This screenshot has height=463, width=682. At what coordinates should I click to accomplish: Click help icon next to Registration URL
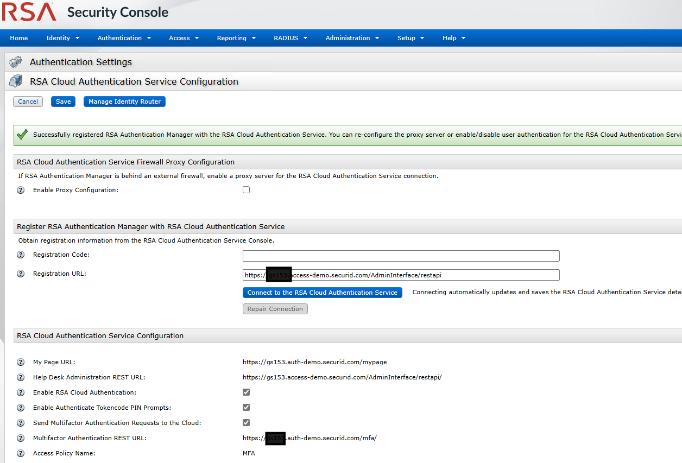[20, 274]
